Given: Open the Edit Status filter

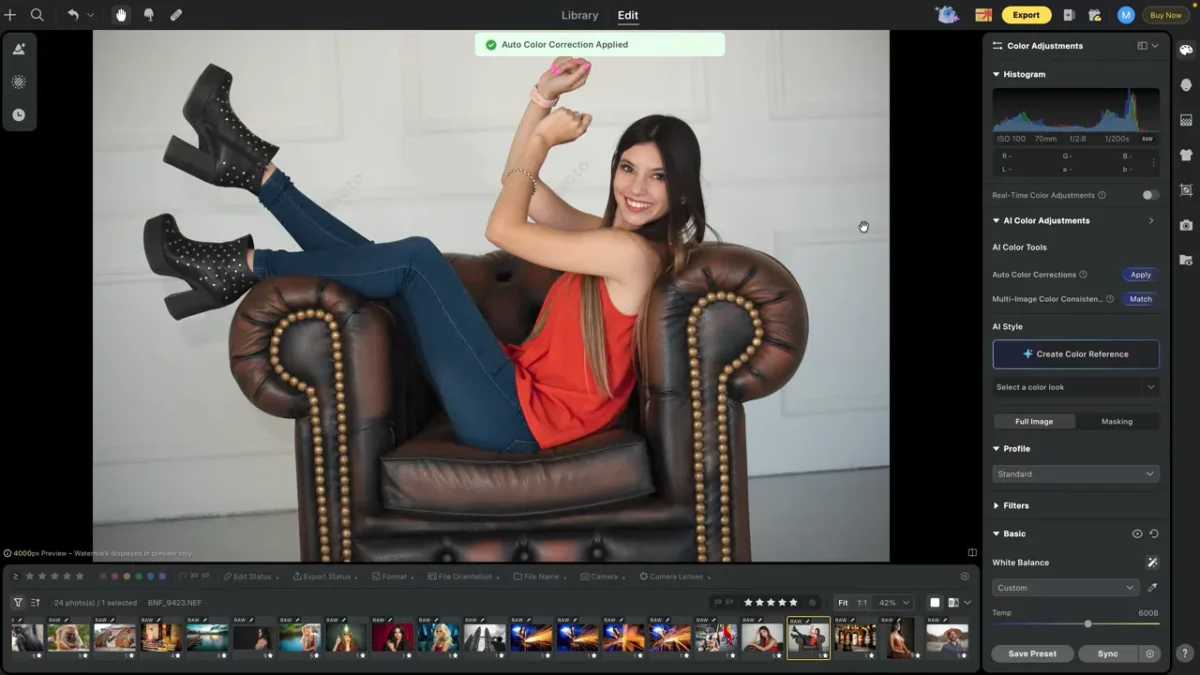Looking at the screenshot, I should pyautogui.click(x=249, y=576).
